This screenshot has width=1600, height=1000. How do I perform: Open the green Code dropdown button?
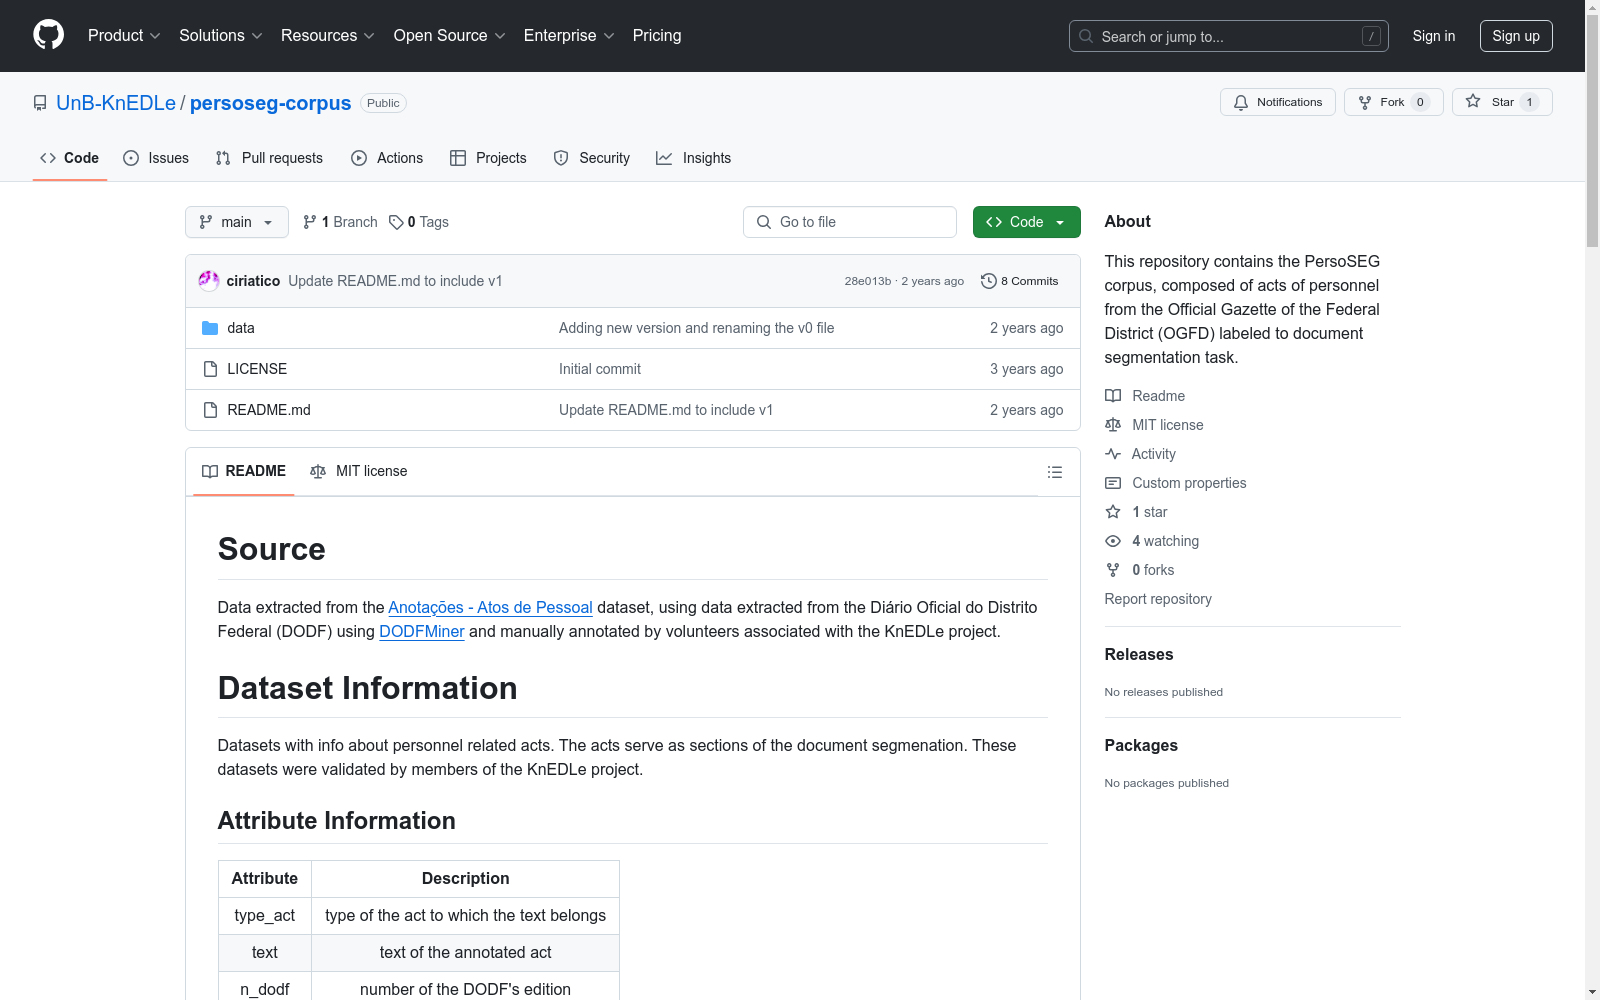(1026, 222)
